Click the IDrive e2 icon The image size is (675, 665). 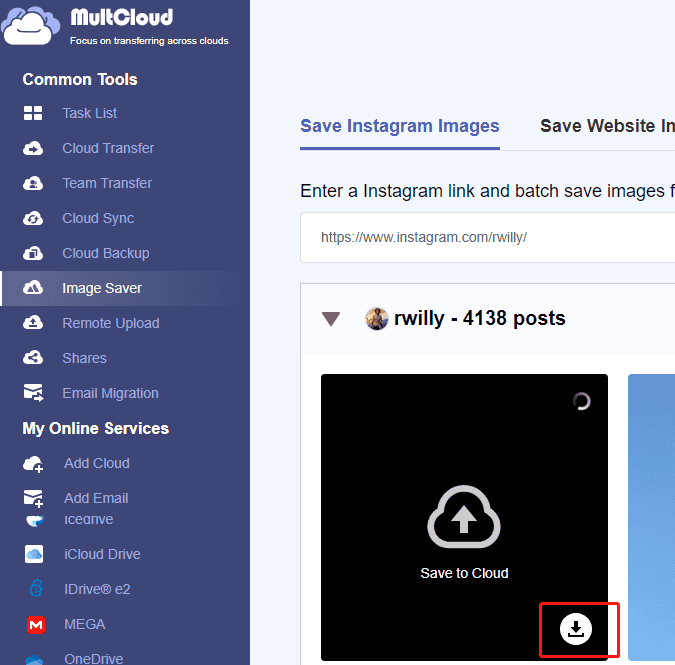click(36, 588)
